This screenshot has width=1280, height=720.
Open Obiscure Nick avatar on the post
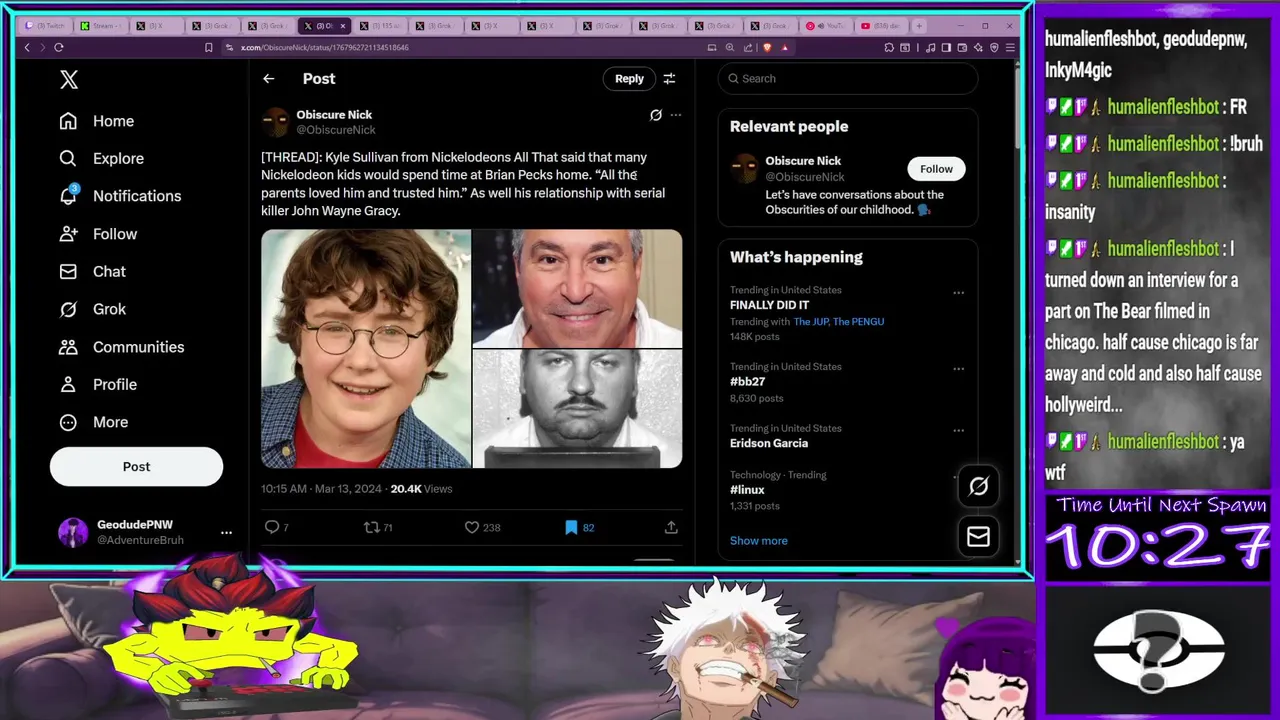click(275, 122)
